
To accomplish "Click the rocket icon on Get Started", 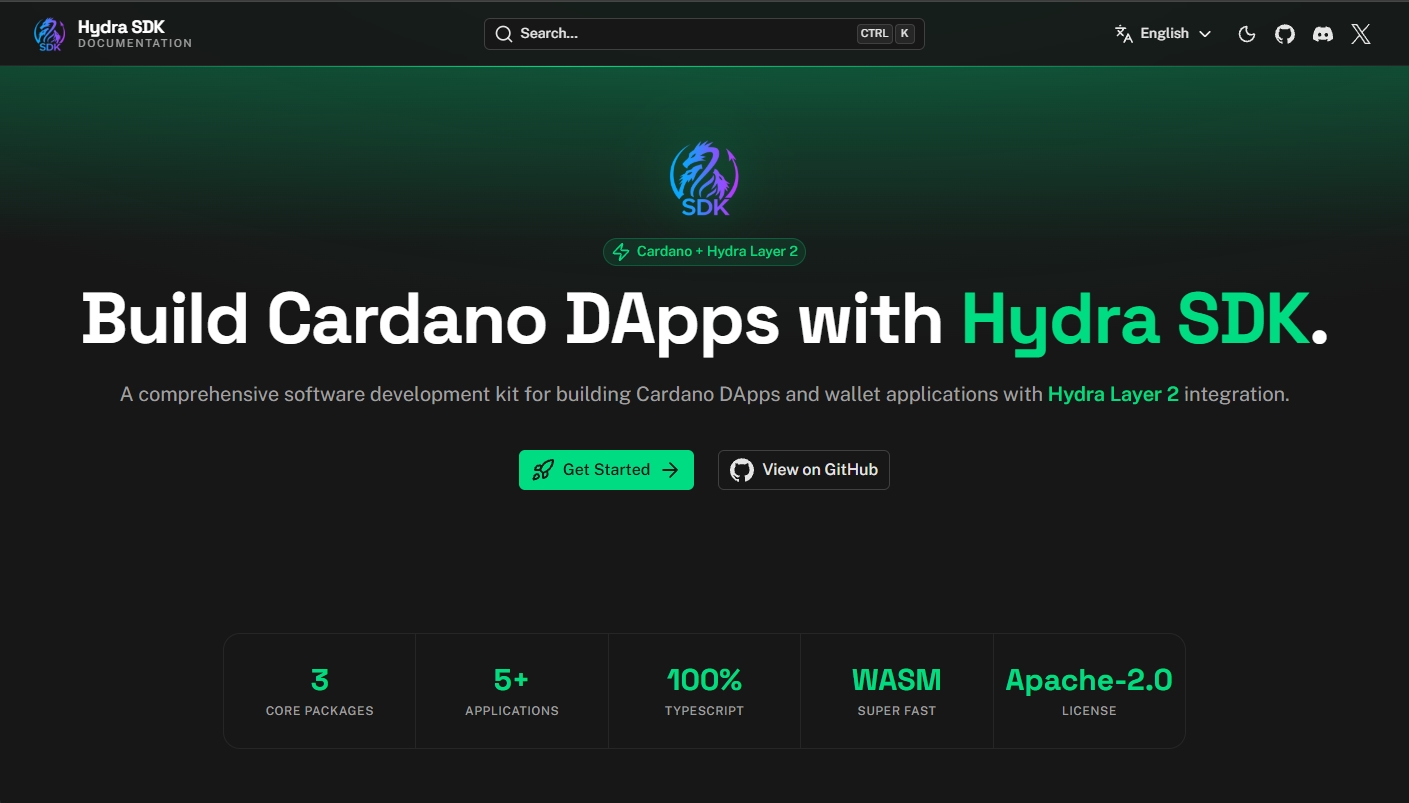I will point(543,470).
